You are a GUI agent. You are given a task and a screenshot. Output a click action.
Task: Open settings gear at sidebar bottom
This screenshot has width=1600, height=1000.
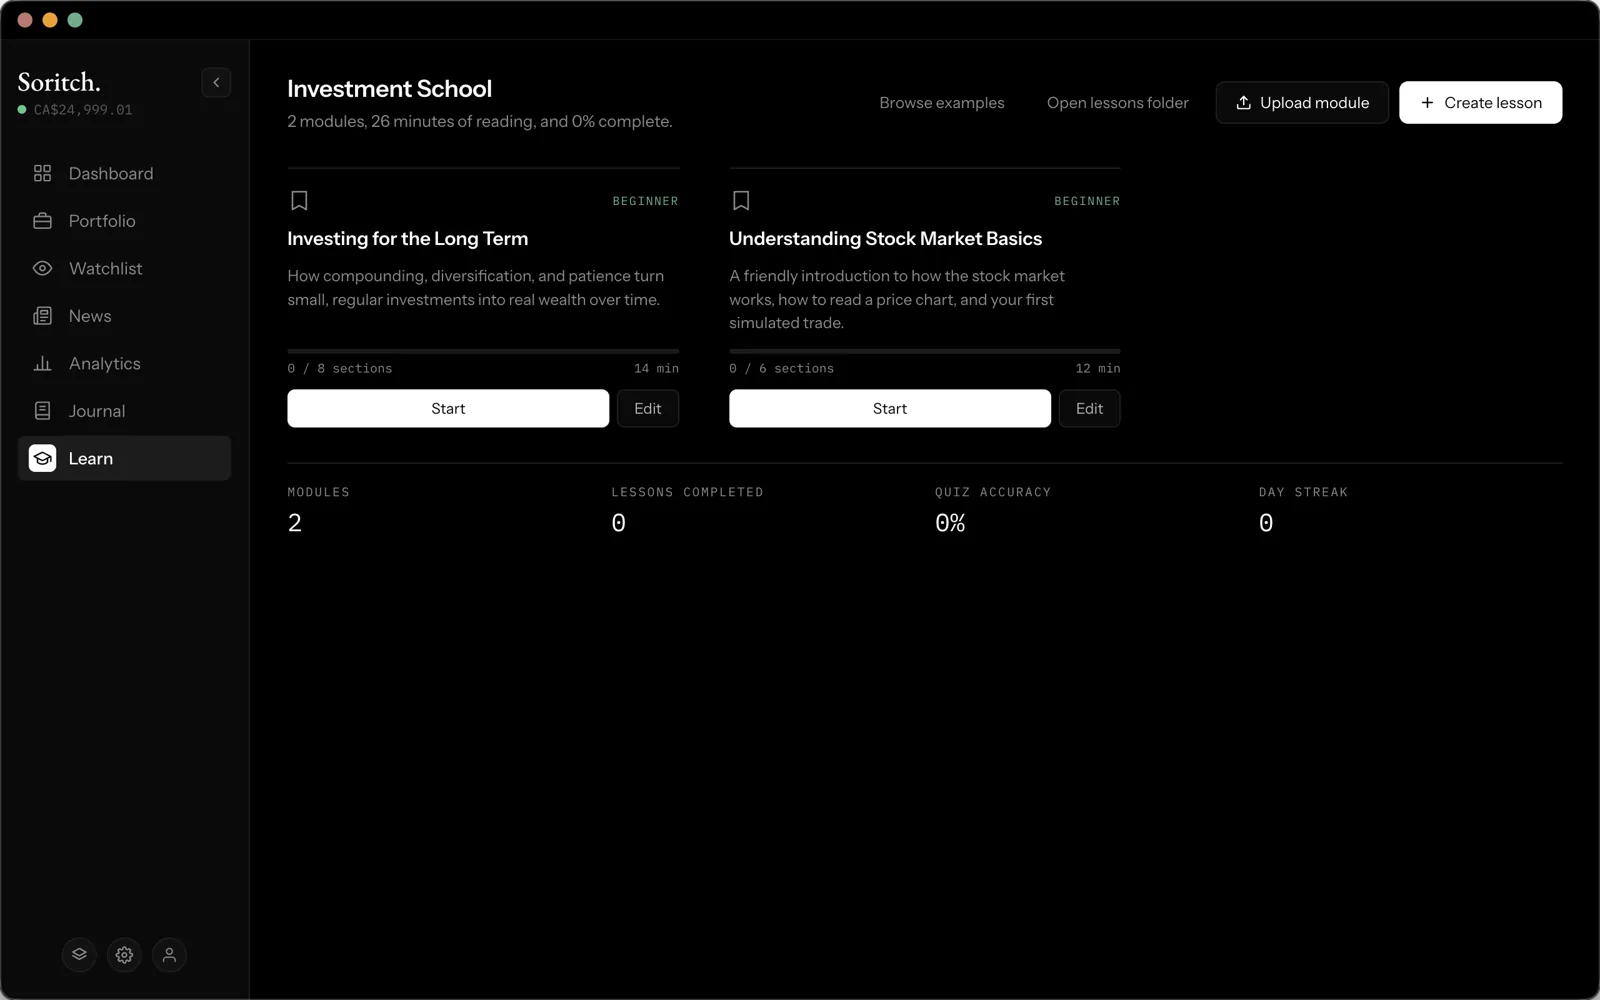[124, 955]
